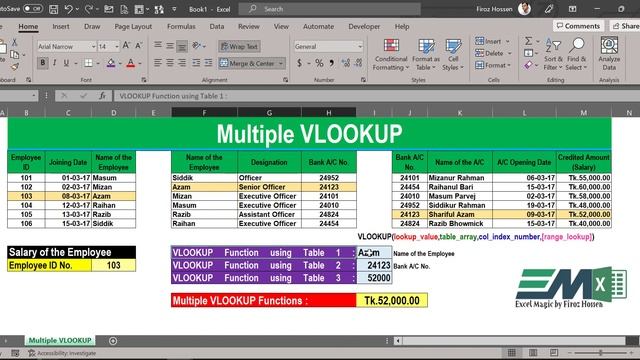Click Percent Style icon

319,63
